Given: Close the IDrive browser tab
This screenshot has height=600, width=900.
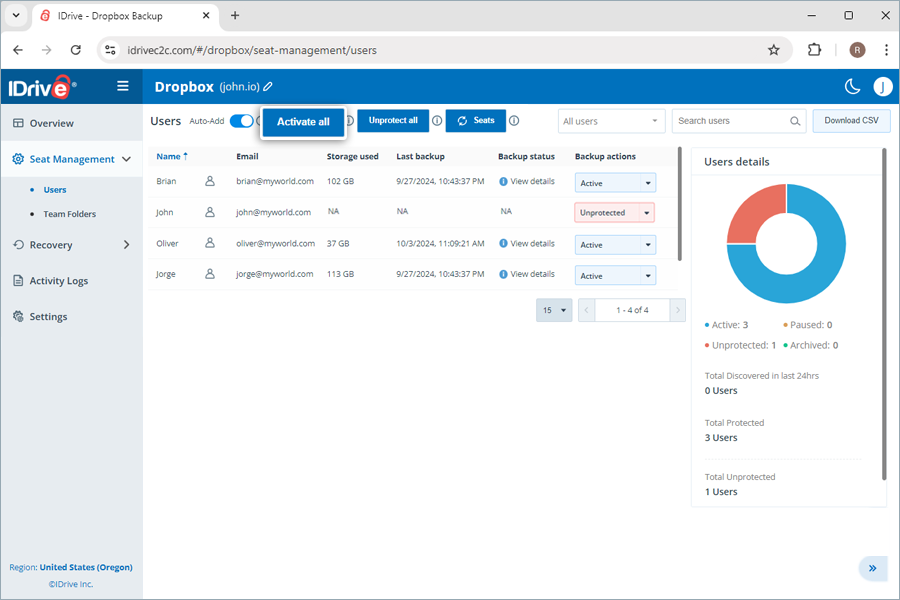Looking at the screenshot, I should pos(206,16).
